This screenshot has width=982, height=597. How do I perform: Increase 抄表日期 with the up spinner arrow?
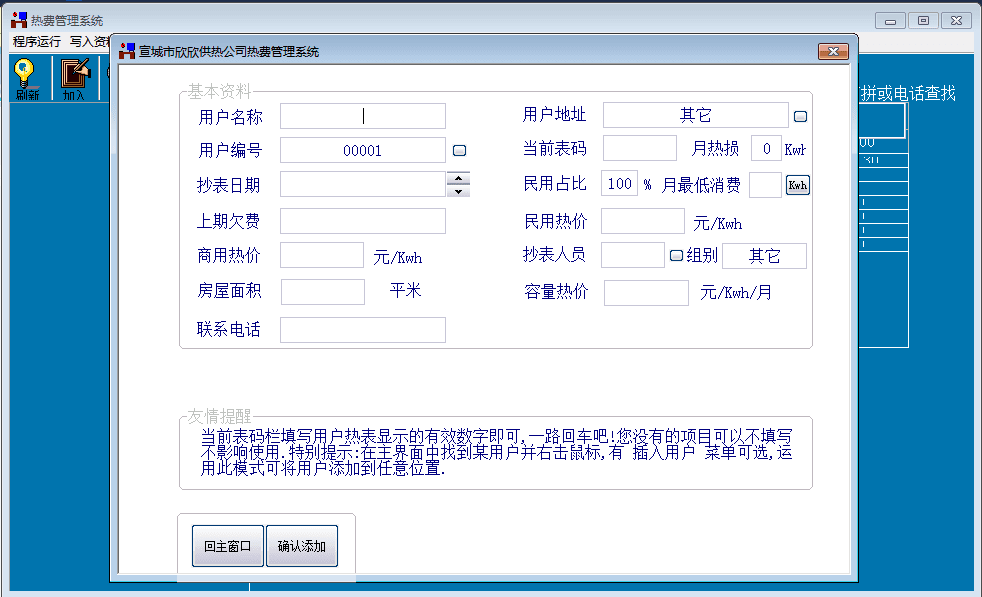click(458, 178)
